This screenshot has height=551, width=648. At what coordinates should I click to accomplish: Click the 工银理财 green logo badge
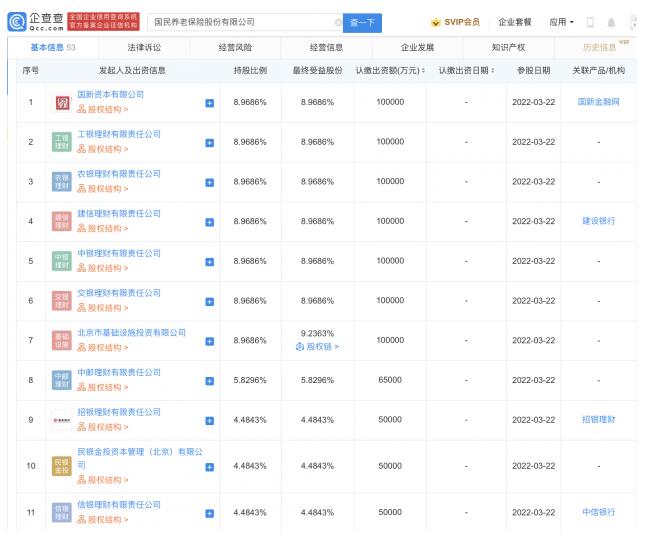click(61, 141)
